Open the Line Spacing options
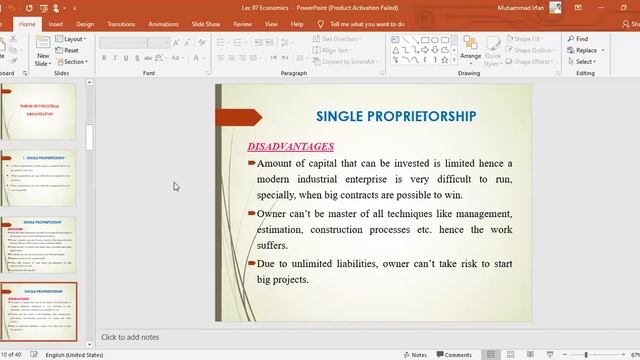Screen dimensions: 640x360 point(287,42)
